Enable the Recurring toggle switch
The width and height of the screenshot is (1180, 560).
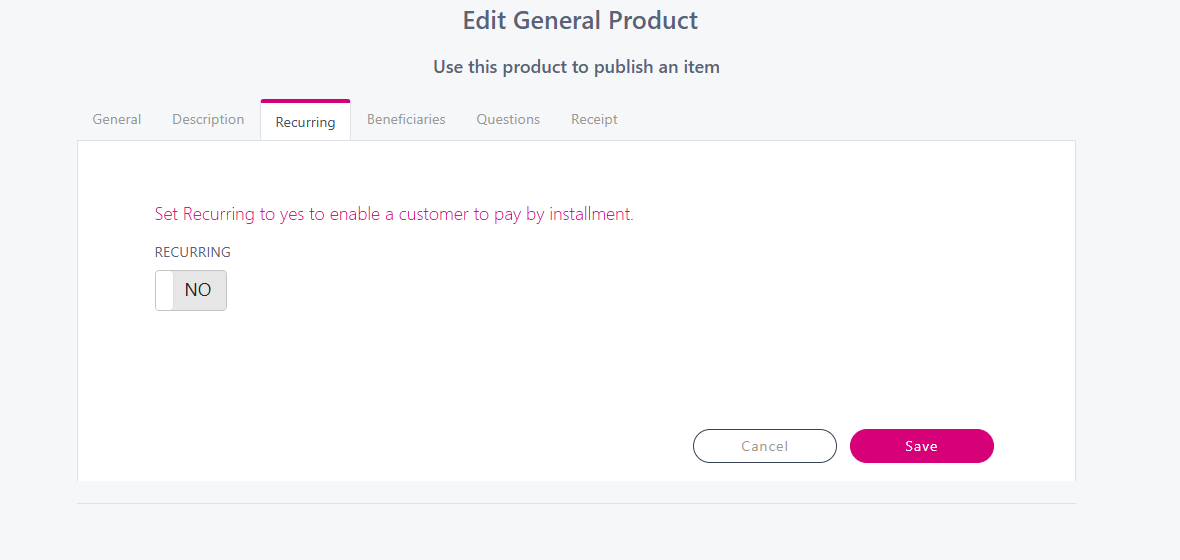(x=191, y=290)
